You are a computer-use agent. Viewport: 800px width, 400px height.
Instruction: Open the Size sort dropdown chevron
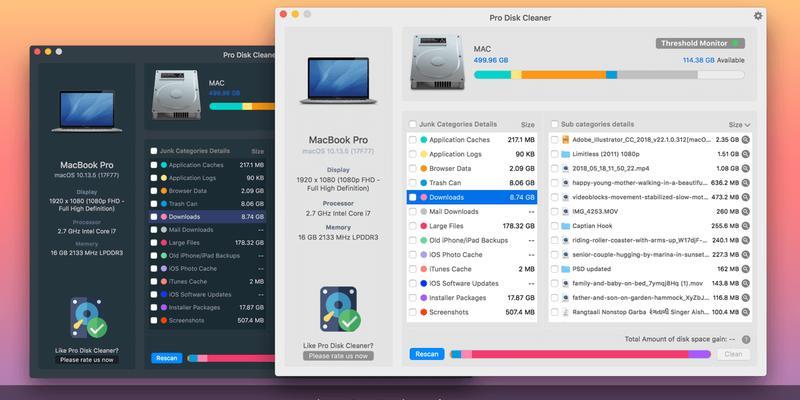(747, 124)
